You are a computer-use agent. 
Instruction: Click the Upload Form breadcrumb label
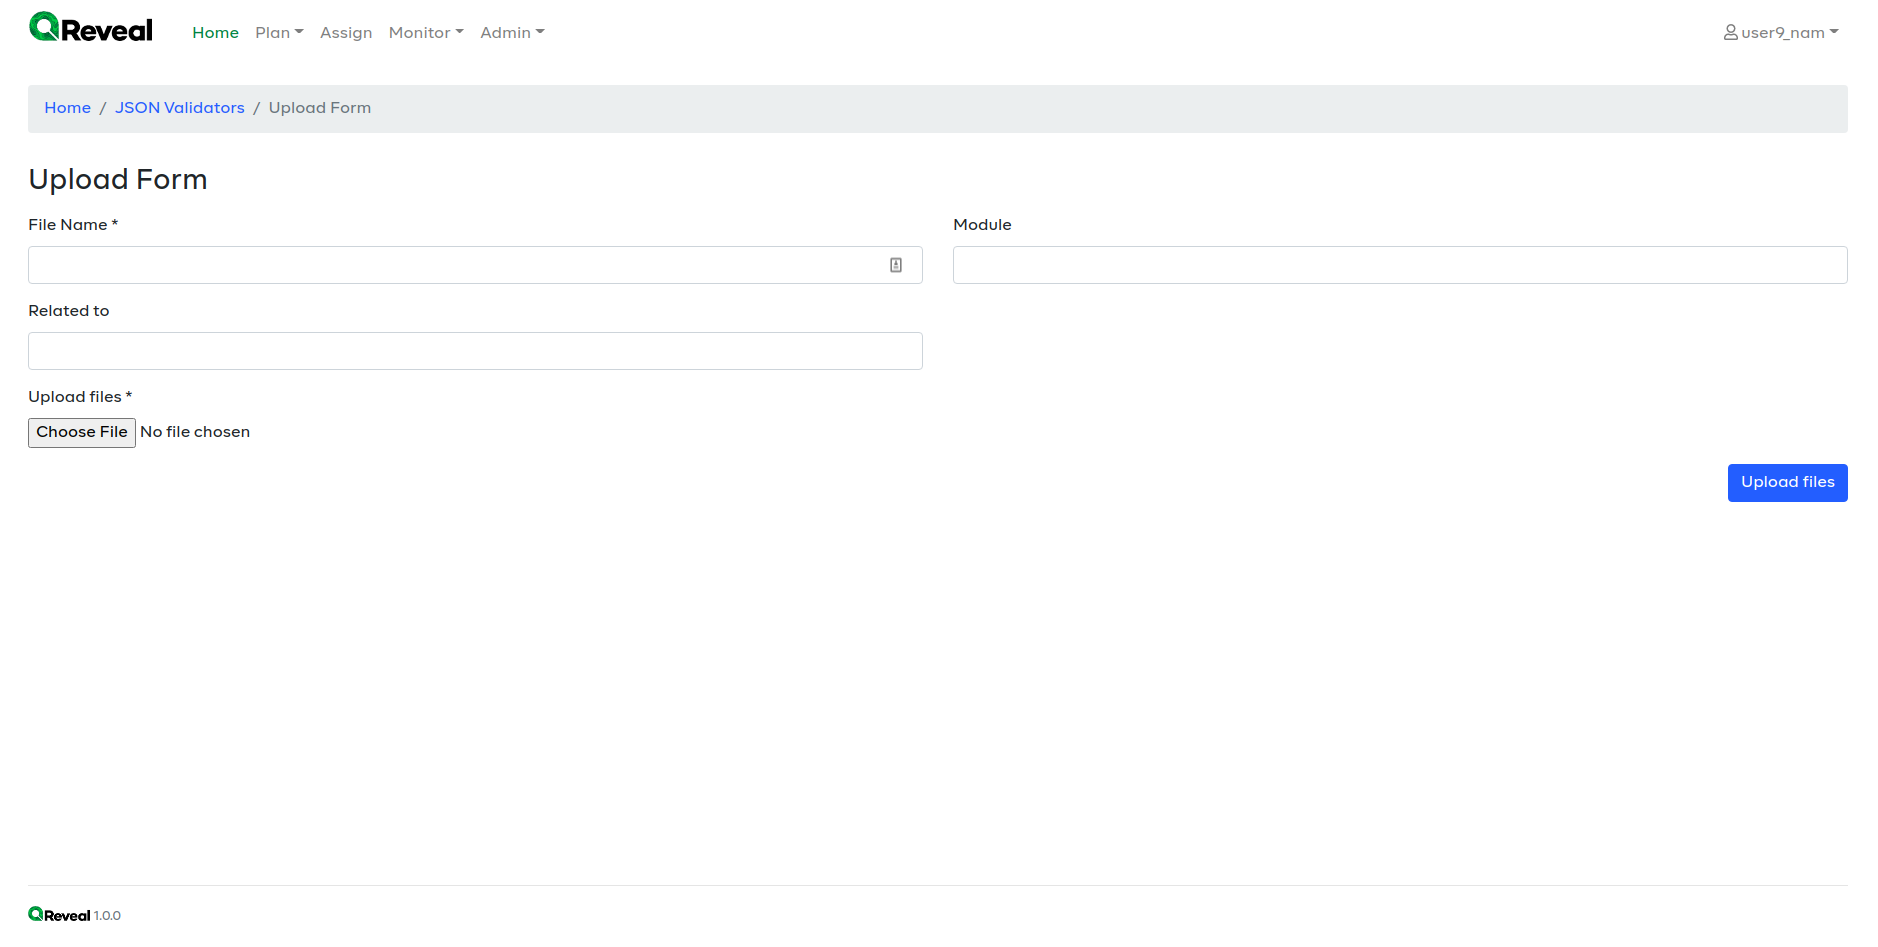coord(319,107)
